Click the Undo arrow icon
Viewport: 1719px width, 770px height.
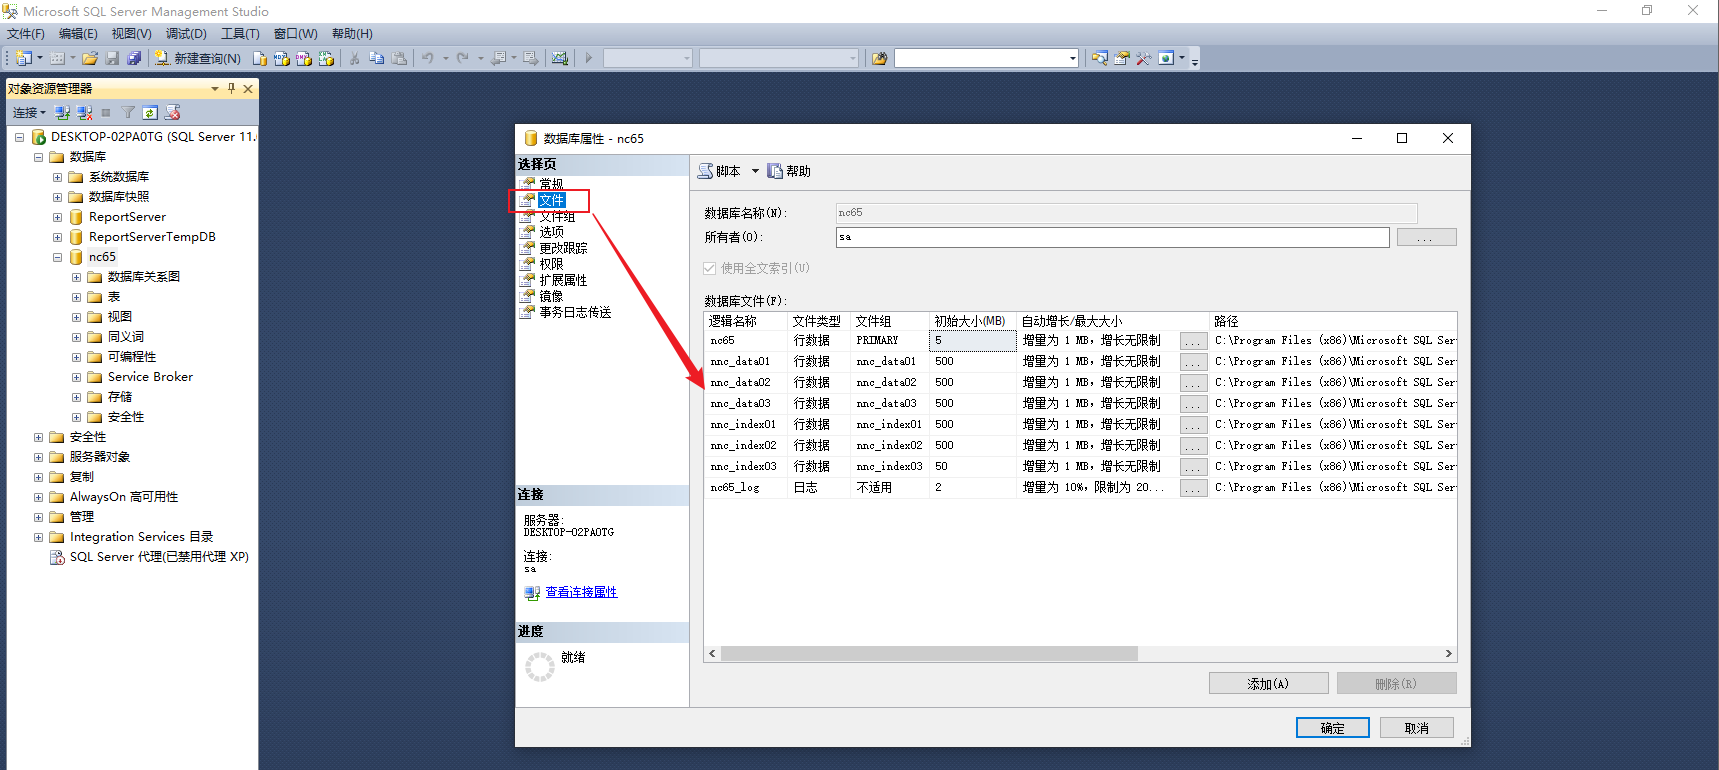point(428,58)
